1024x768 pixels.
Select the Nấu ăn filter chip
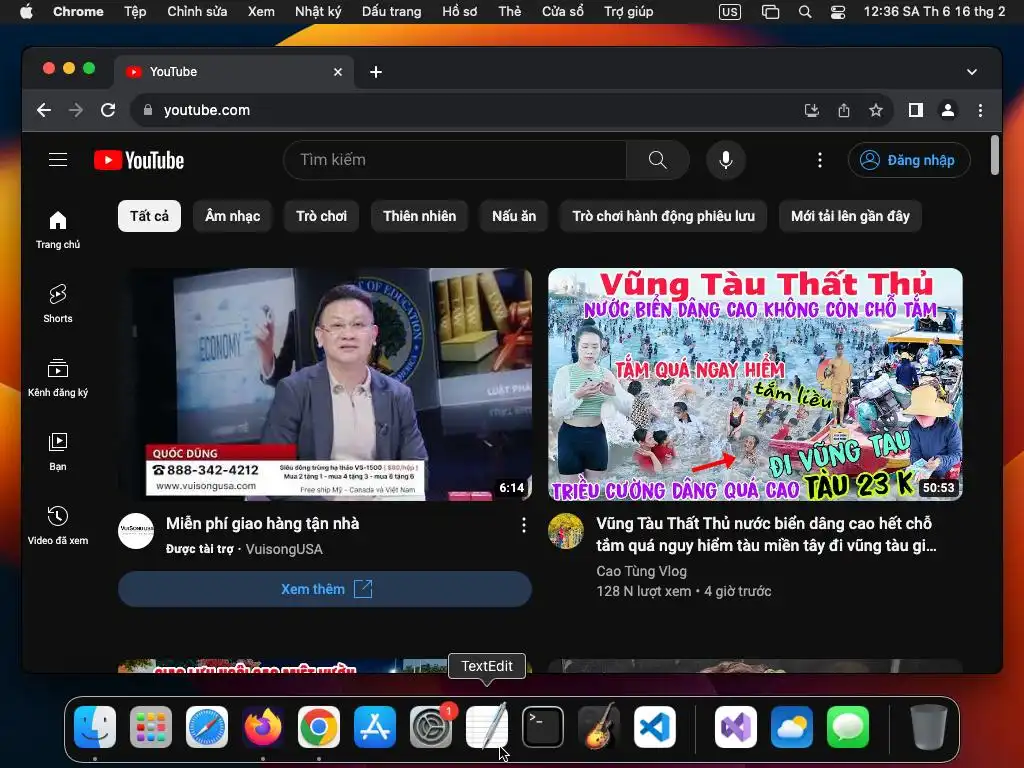(514, 216)
